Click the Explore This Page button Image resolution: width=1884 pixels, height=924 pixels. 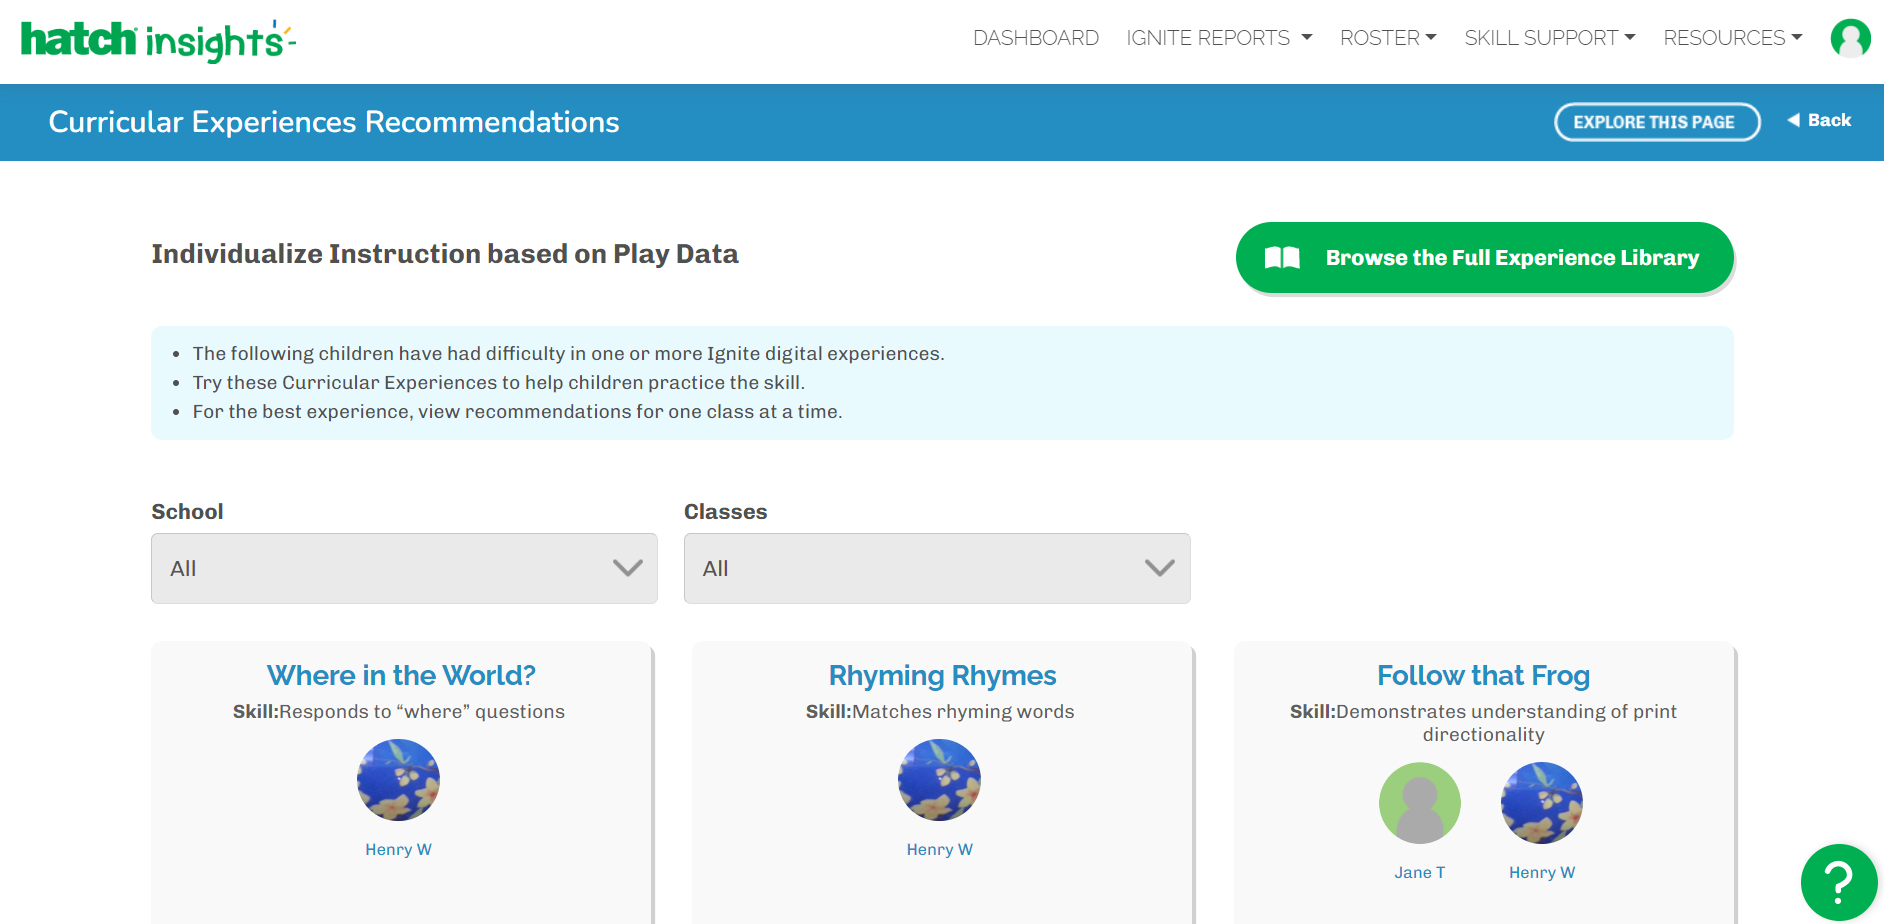coord(1656,122)
